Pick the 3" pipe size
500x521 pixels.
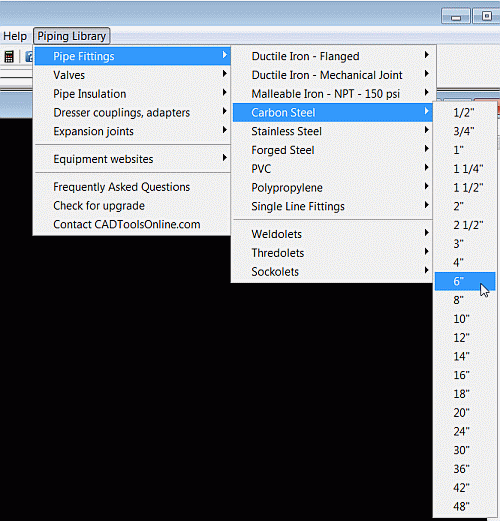tap(465, 244)
